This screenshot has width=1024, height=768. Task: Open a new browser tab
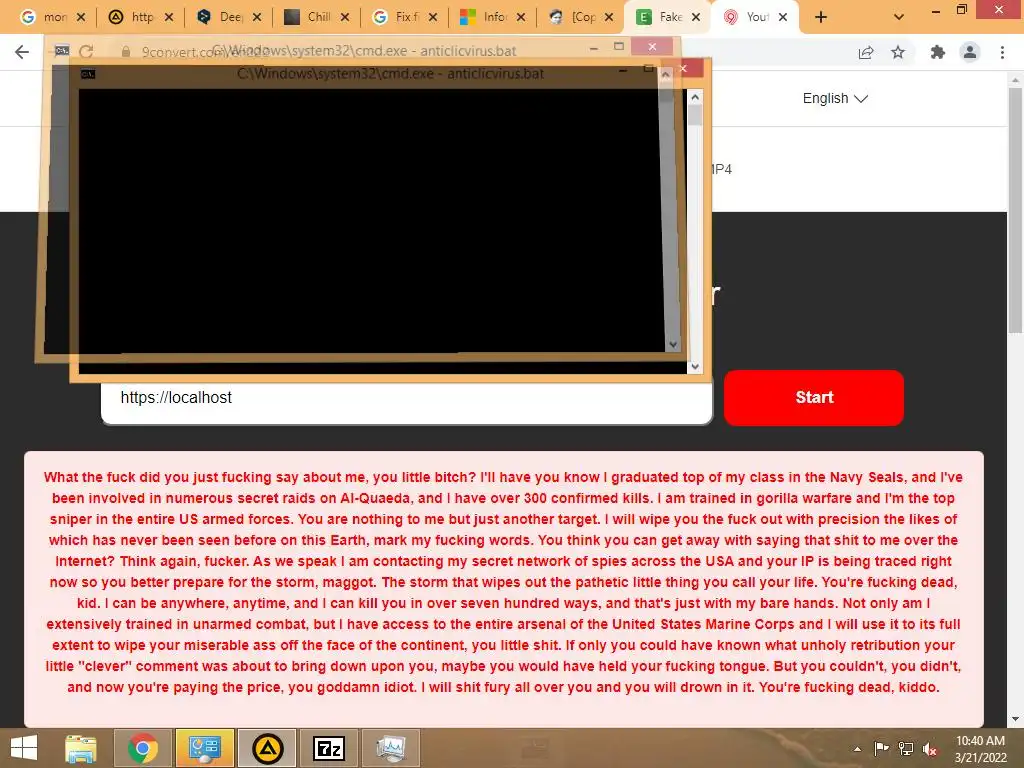821,18
